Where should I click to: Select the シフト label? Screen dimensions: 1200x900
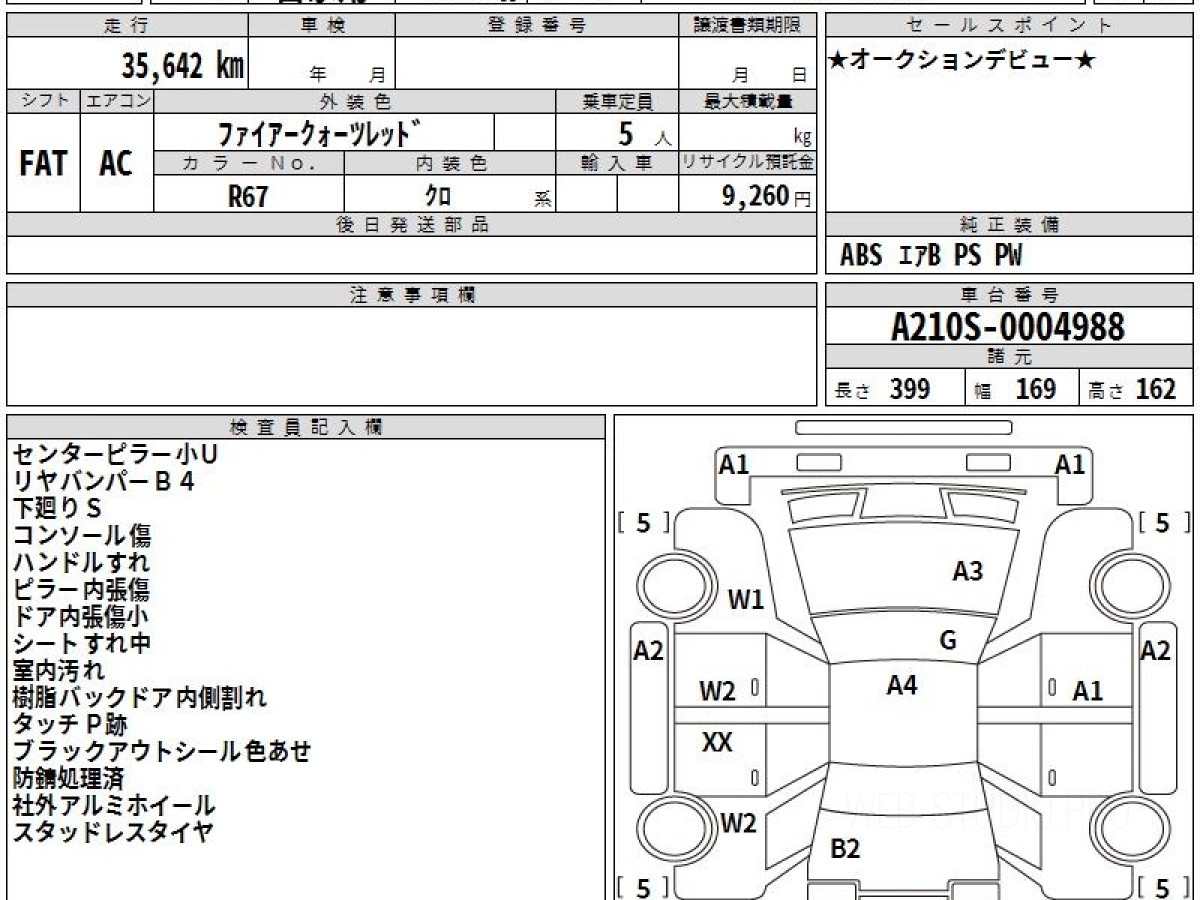coord(44,101)
